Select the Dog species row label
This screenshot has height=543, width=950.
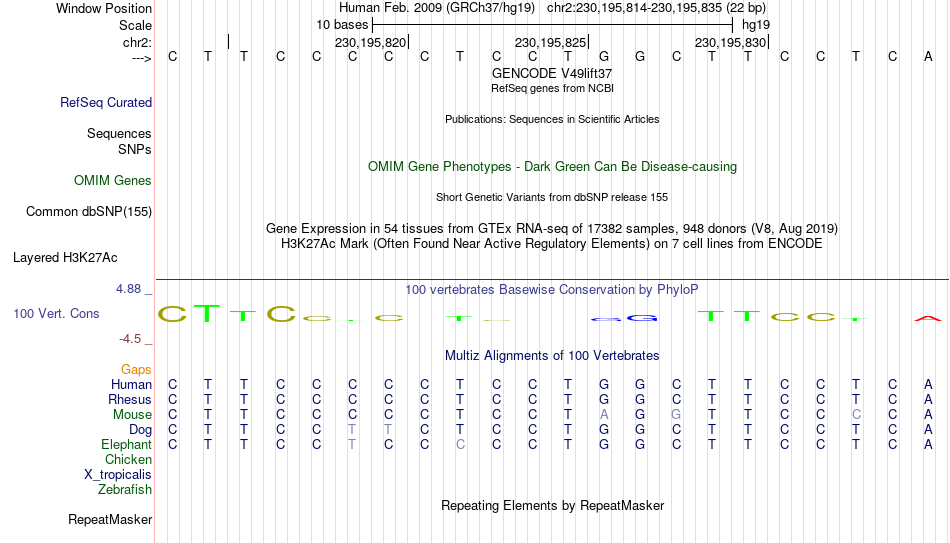point(140,430)
